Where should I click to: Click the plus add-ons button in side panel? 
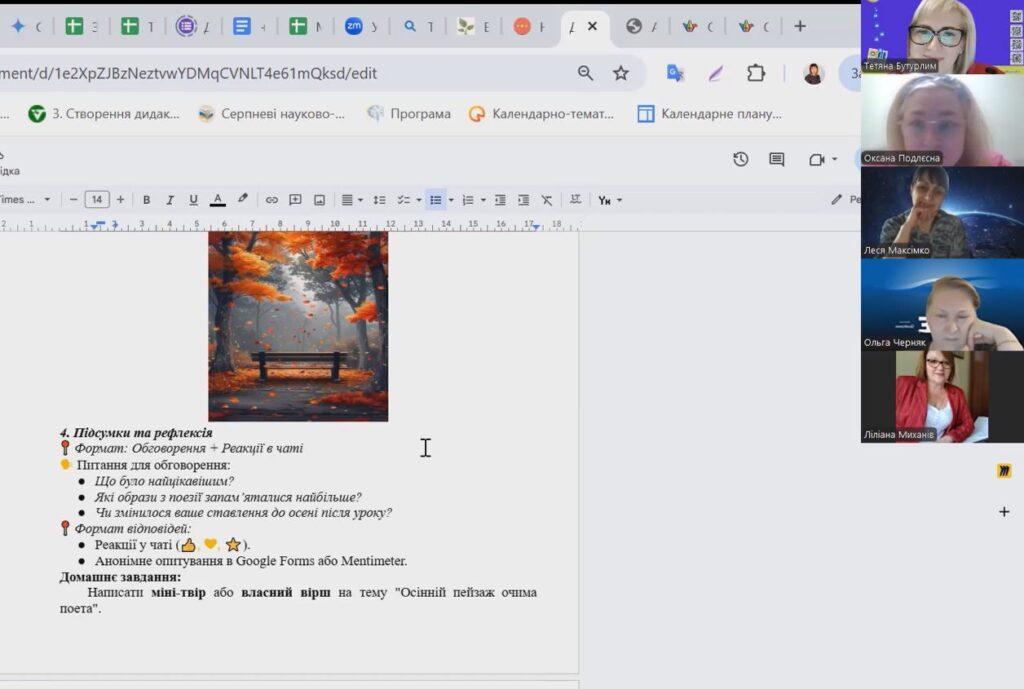click(x=1004, y=511)
